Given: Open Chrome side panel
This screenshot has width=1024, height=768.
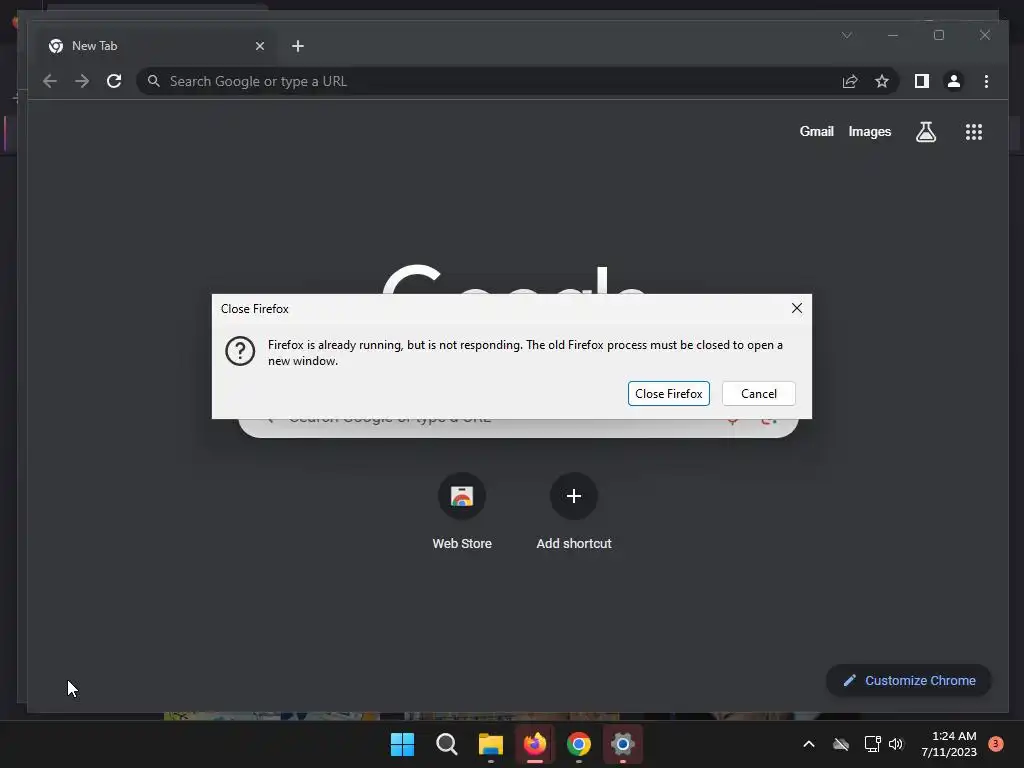Looking at the screenshot, I should pyautogui.click(x=921, y=81).
